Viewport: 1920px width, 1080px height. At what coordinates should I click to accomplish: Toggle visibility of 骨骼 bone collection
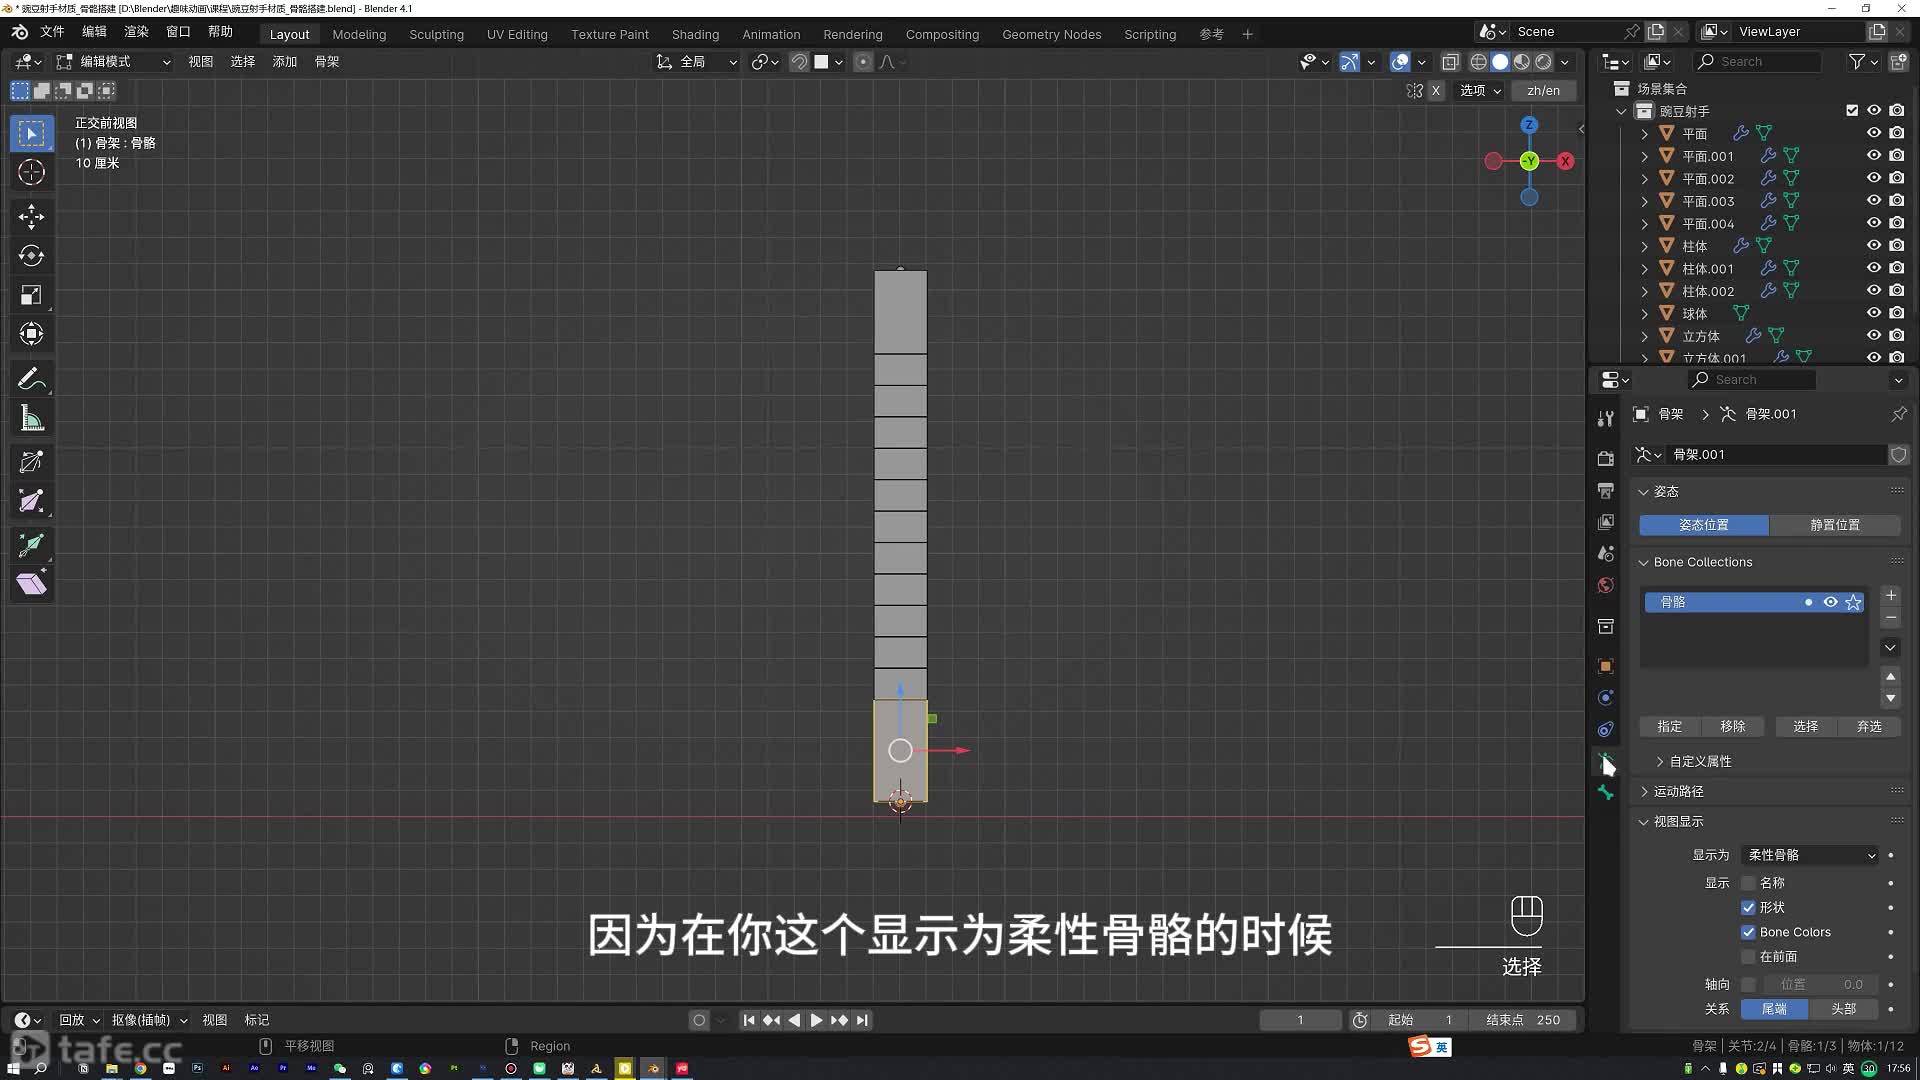(1830, 602)
